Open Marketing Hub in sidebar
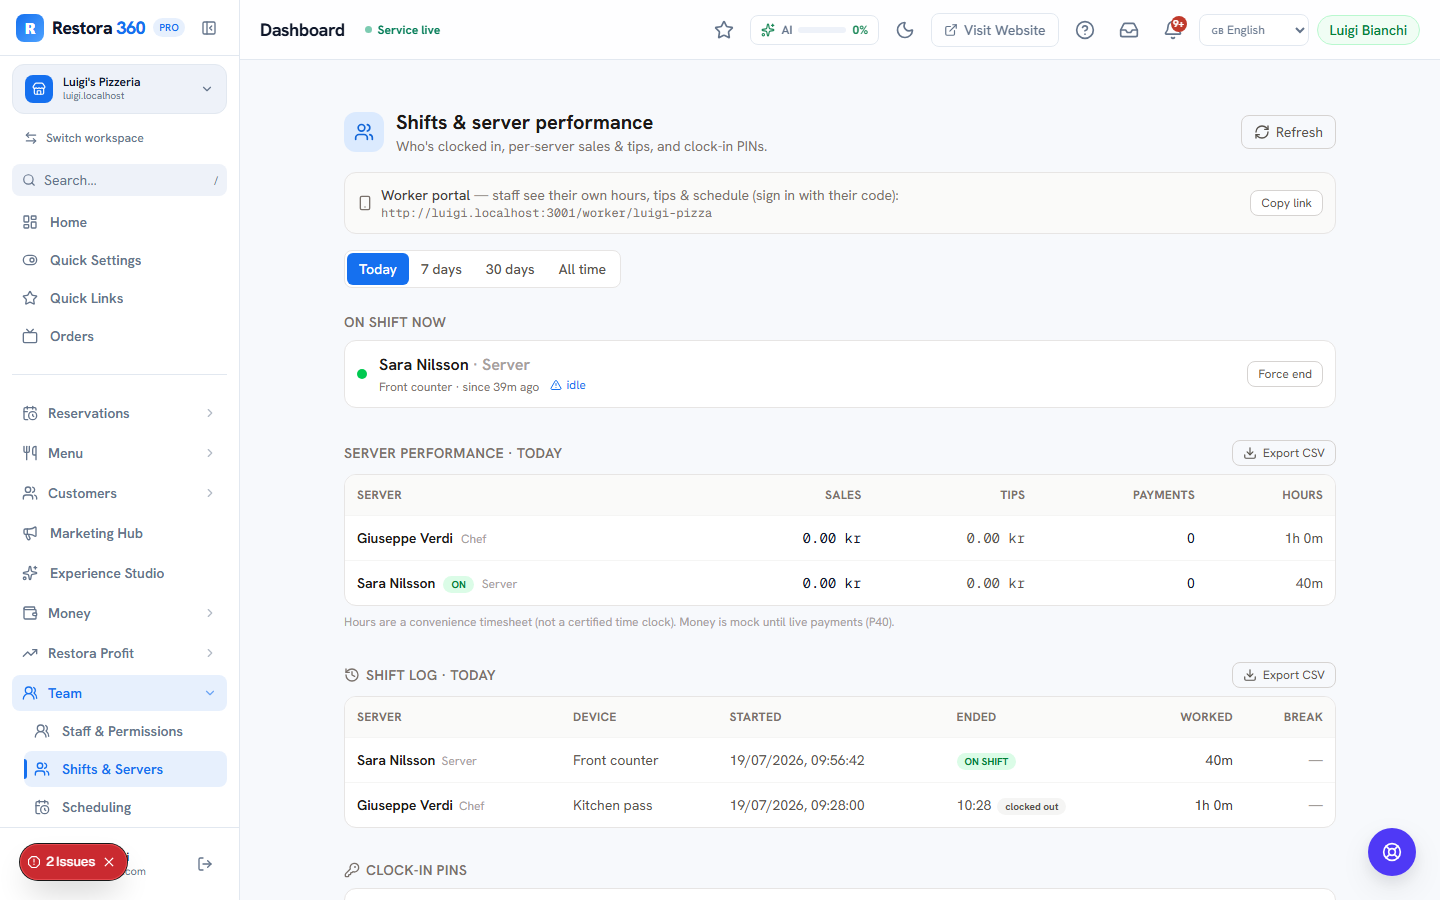 click(119, 533)
